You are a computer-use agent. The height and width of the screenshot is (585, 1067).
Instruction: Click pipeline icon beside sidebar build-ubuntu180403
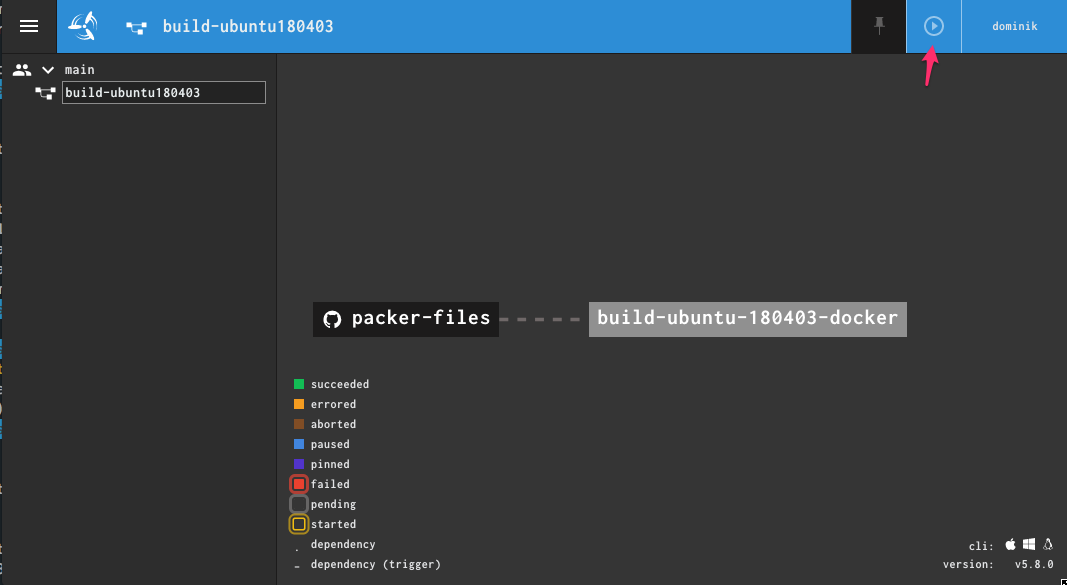pyautogui.click(x=45, y=93)
